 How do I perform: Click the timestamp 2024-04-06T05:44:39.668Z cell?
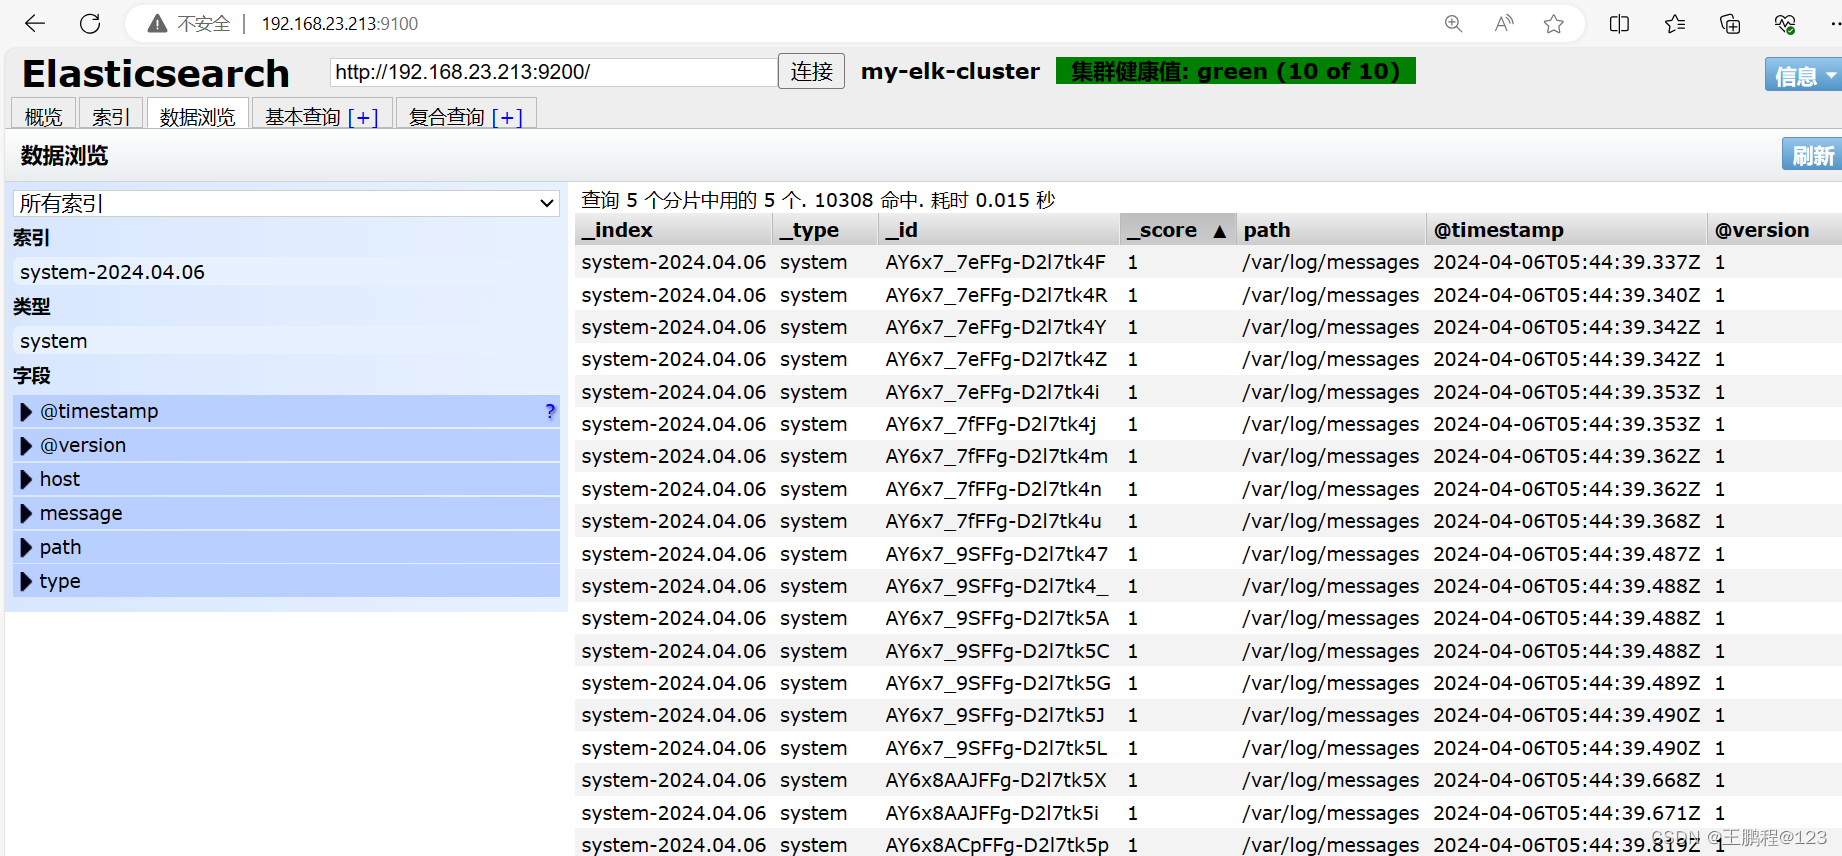[1566, 780]
